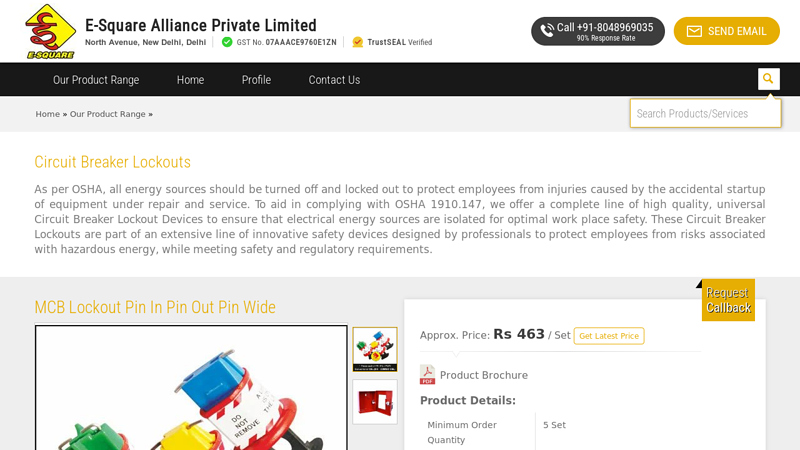Select the red cabinet thumbnail

click(x=374, y=402)
